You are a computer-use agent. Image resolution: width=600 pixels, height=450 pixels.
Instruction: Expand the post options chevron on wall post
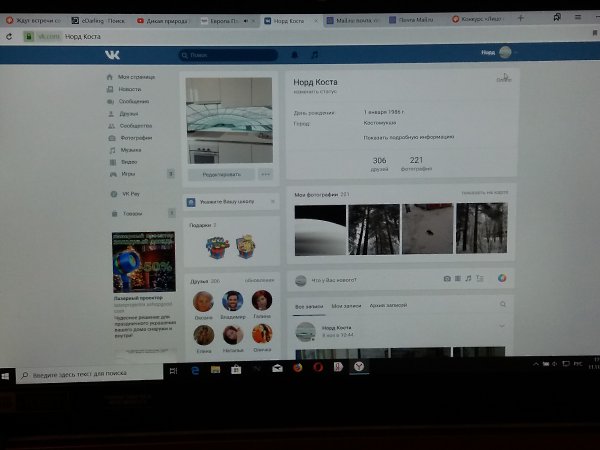(x=502, y=327)
